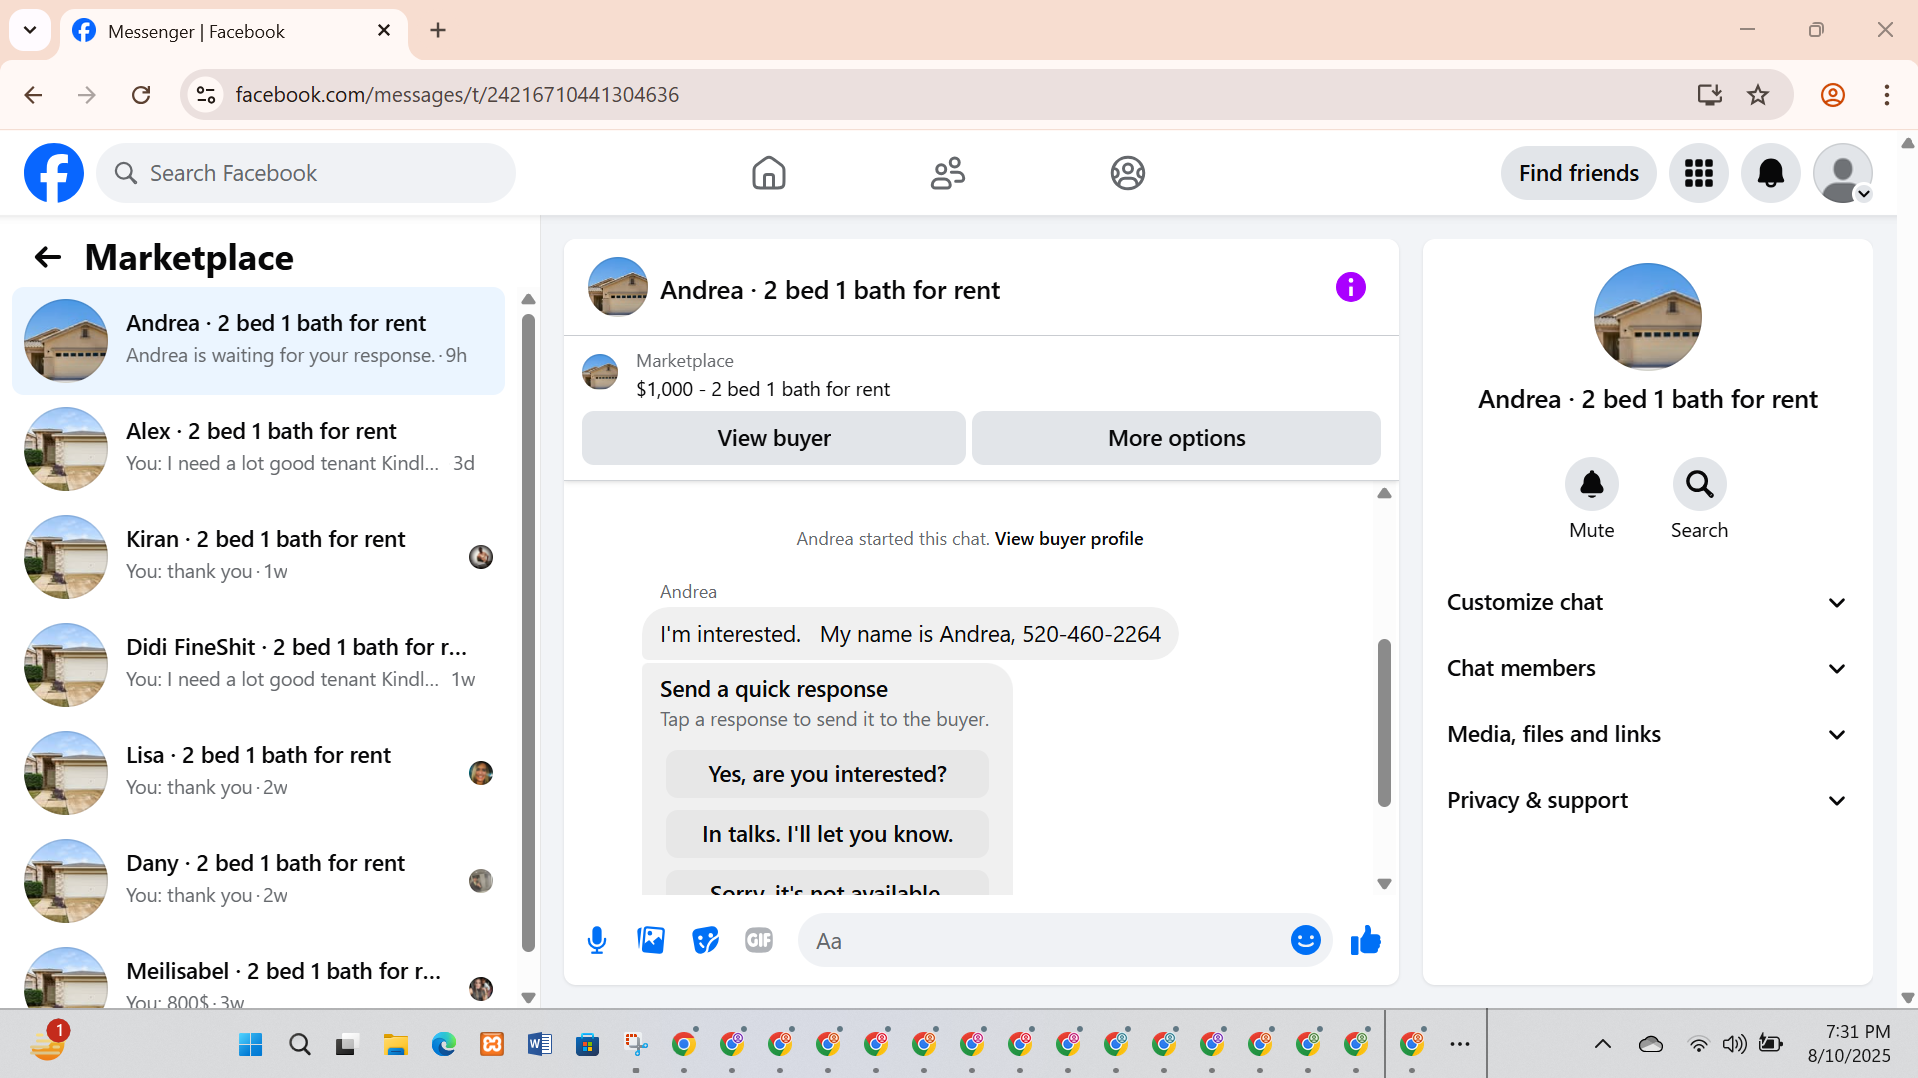Expand Media, files and links section
Viewport: 1918px width, 1078px height.
point(1647,734)
